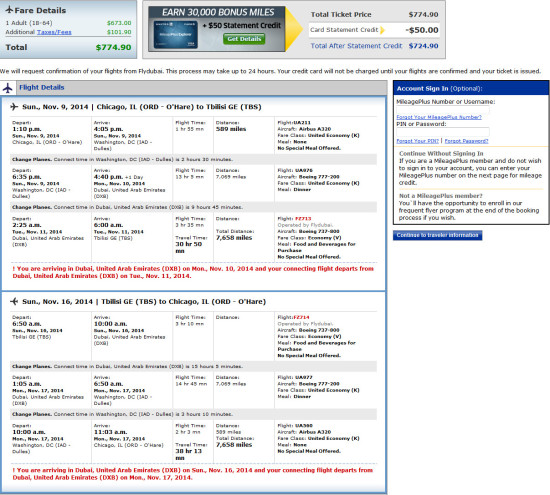Click the yellow arrow next to Card Statement Credit
This screenshot has height=495, width=550.
pos(382,30)
